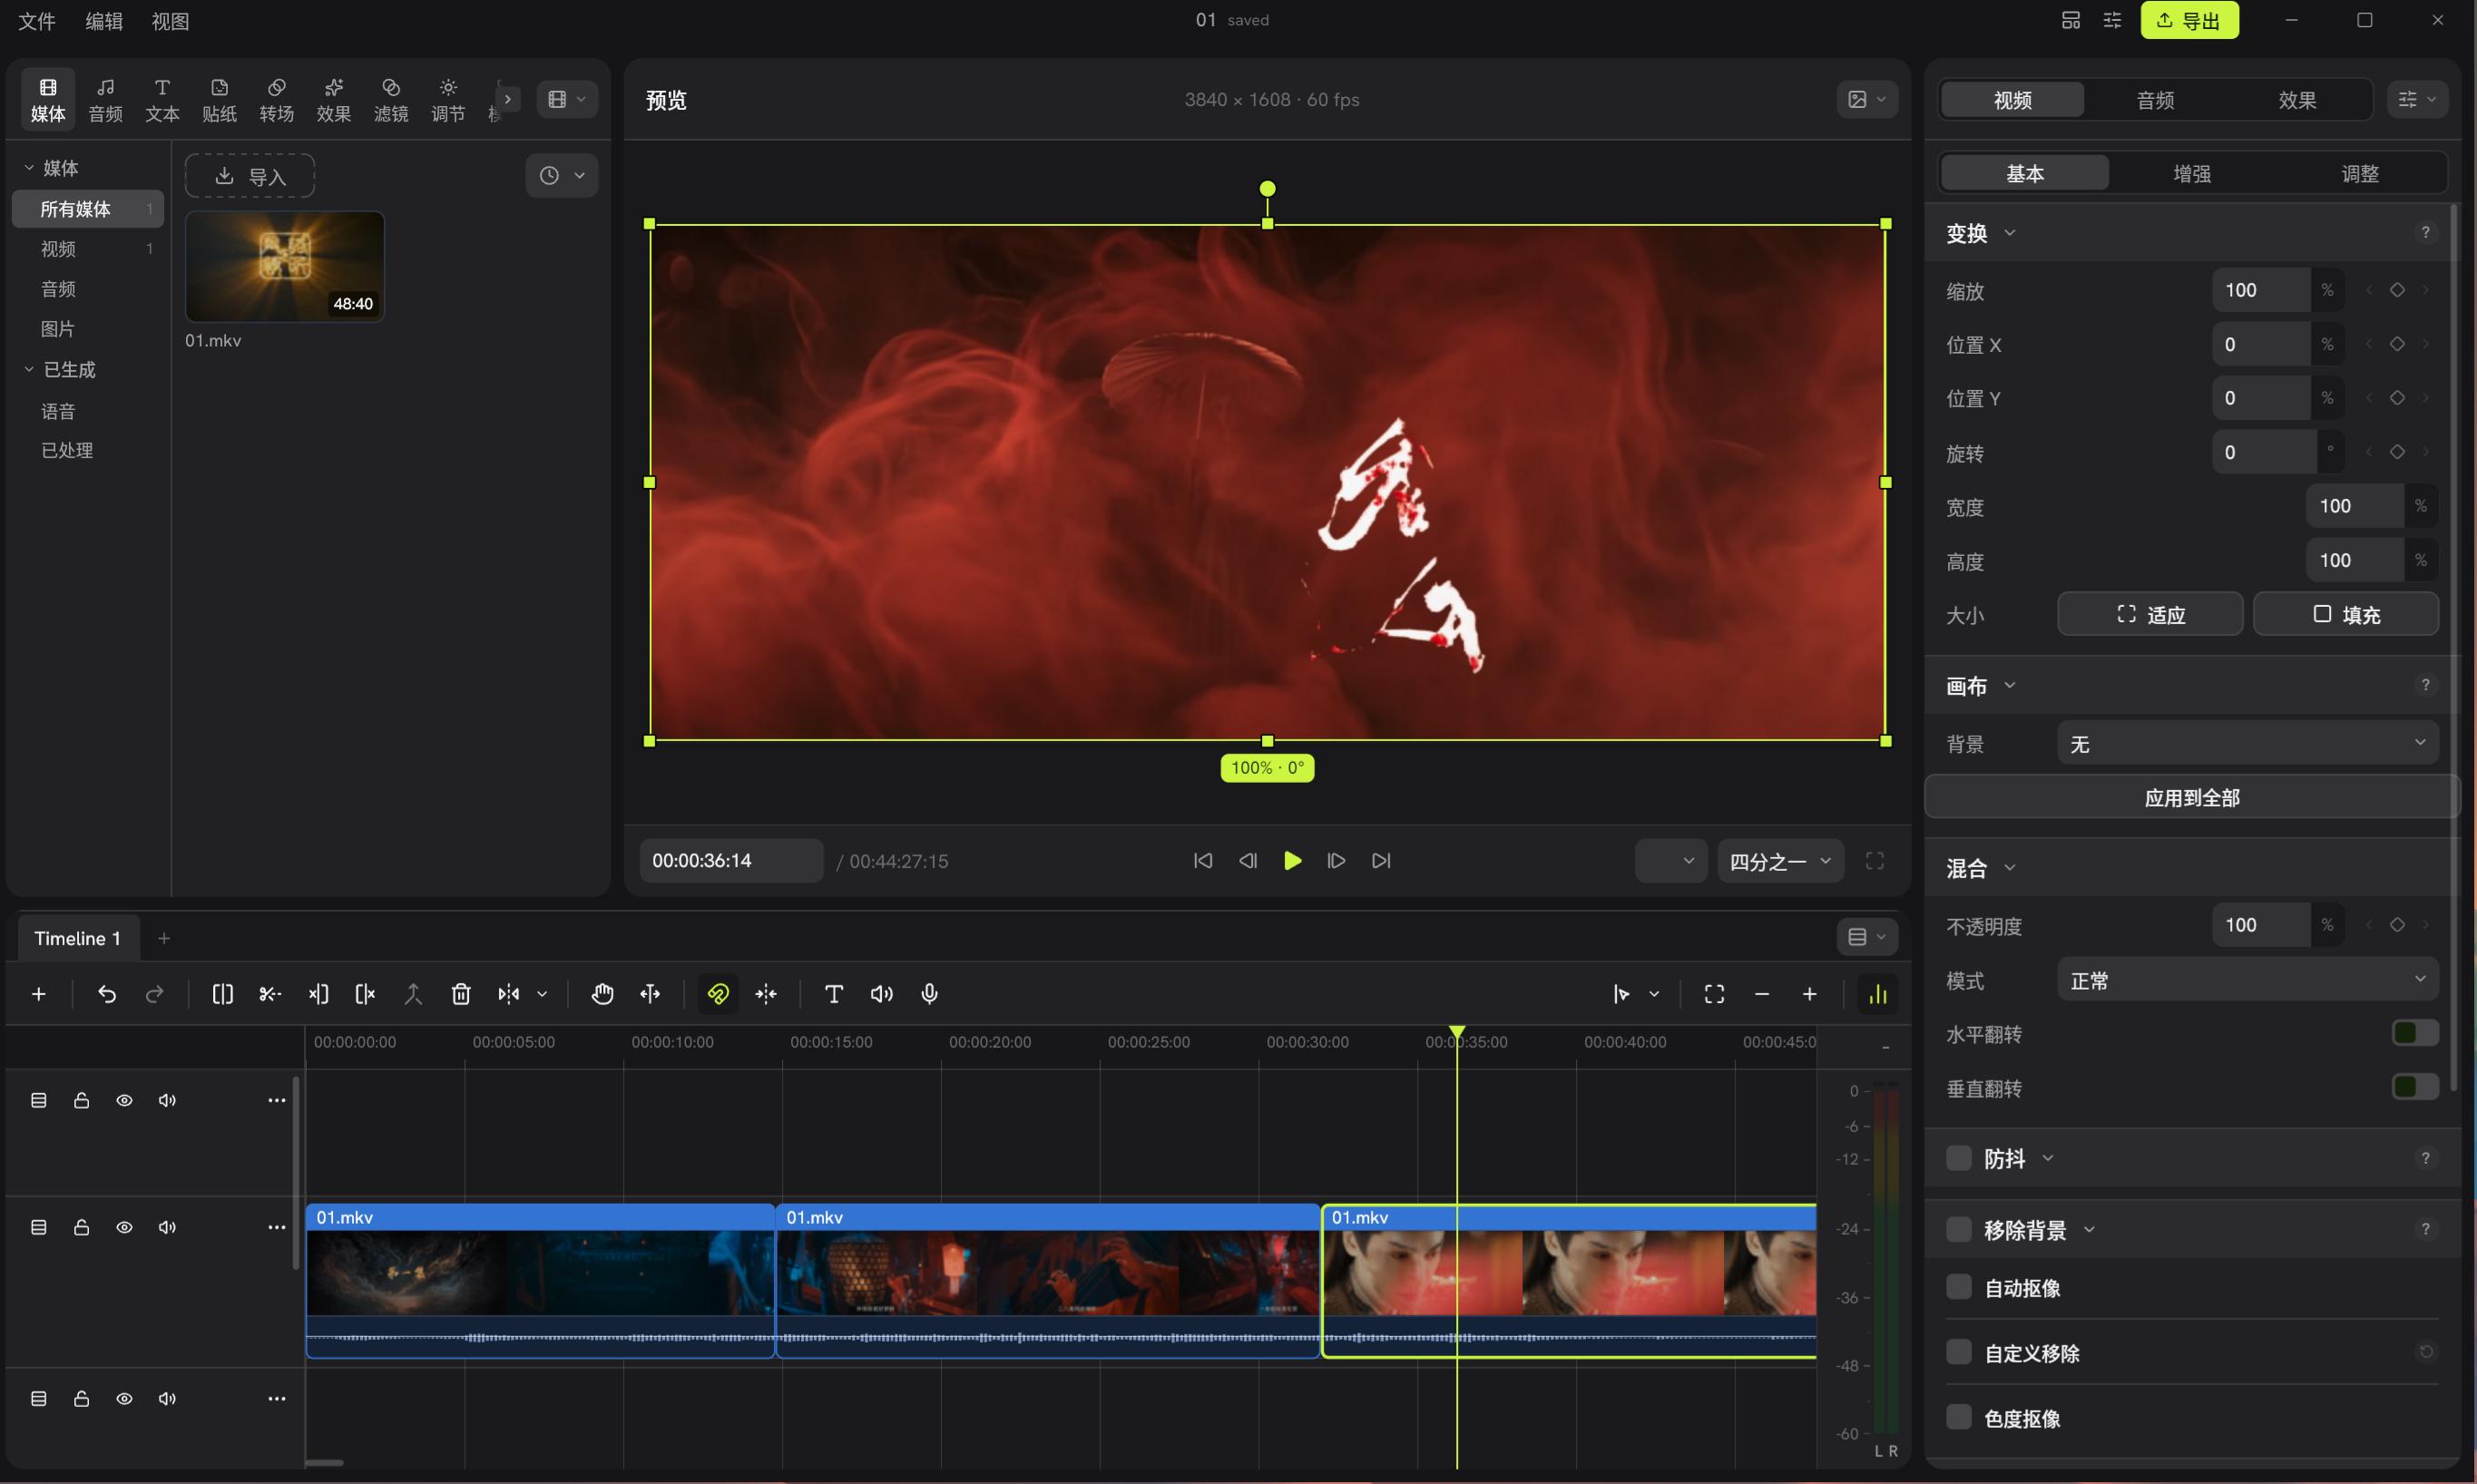Select the hand pan tool
2477x1484 pixels.
(602, 994)
